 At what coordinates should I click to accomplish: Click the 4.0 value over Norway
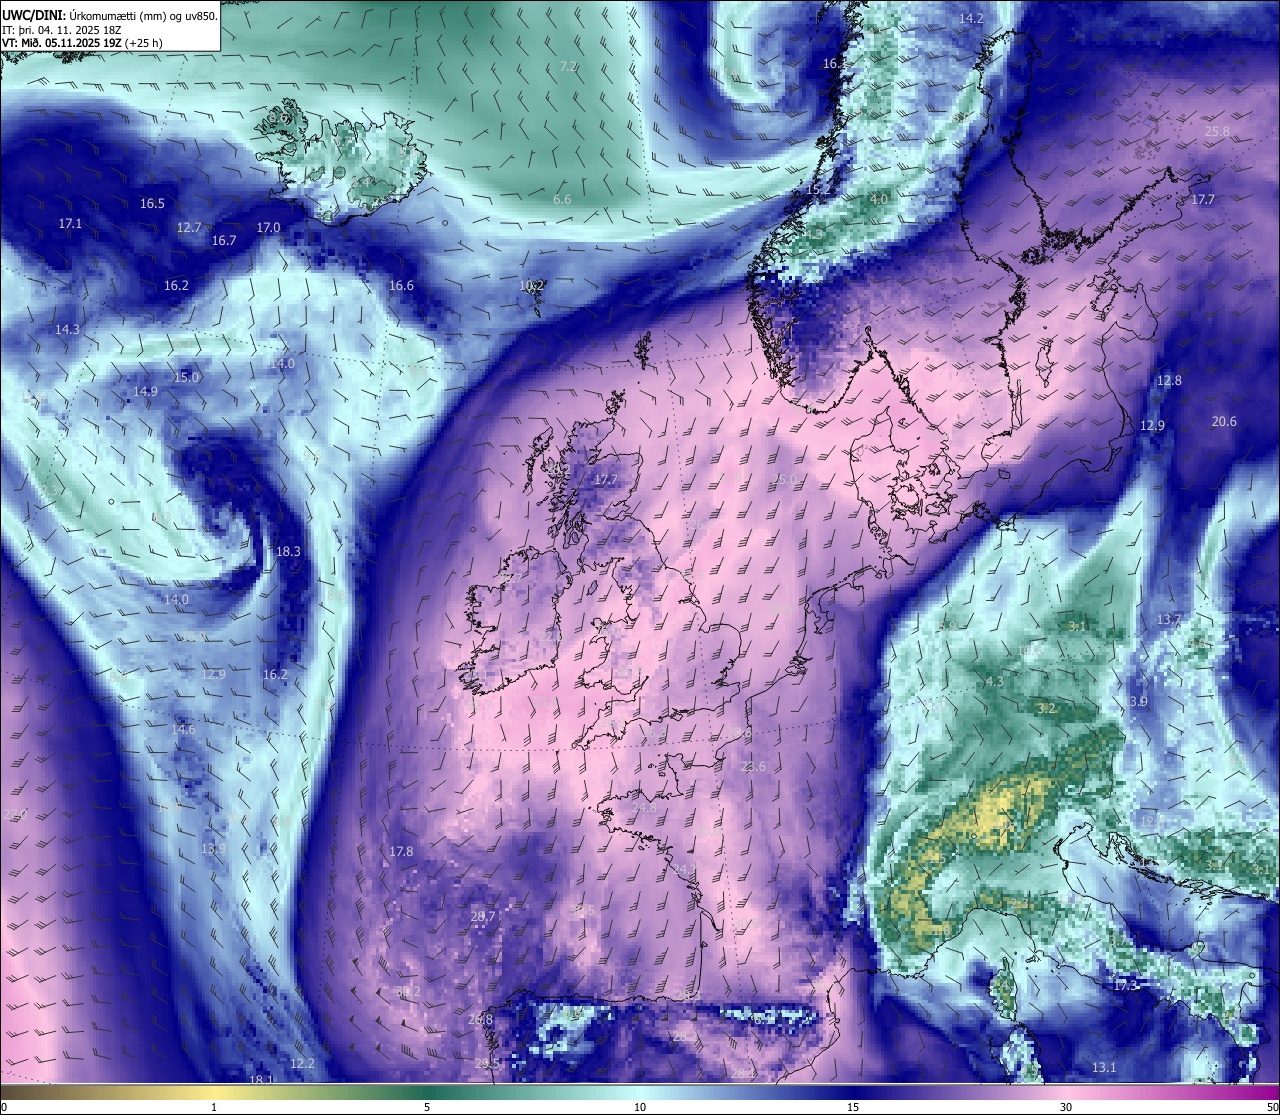pyautogui.click(x=879, y=199)
